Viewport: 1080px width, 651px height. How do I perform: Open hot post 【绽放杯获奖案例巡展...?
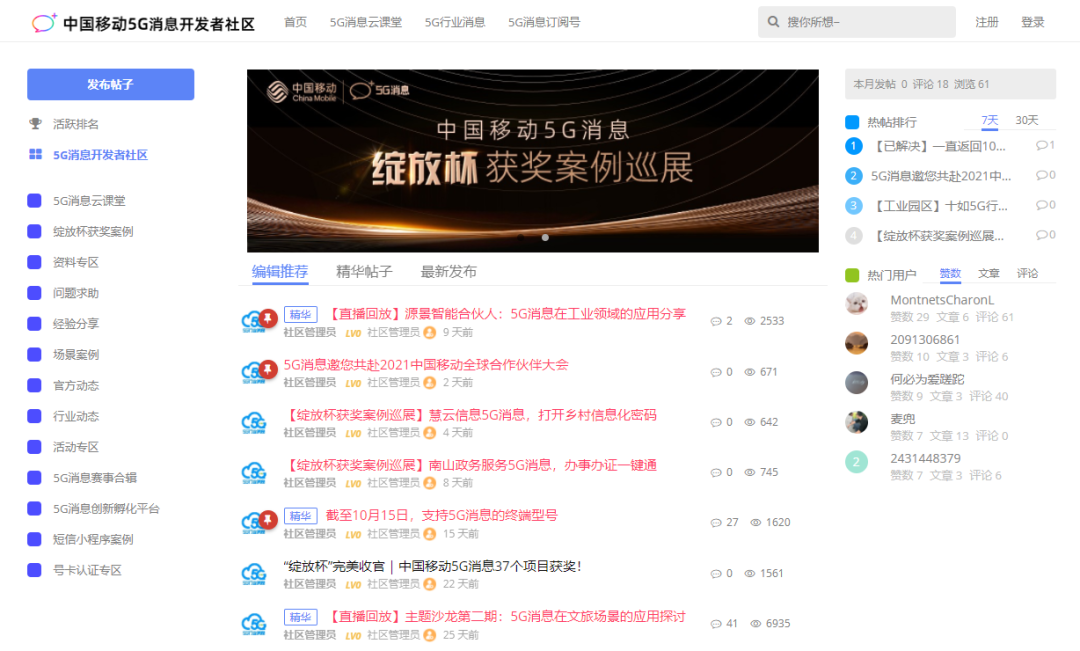pyautogui.click(x=937, y=236)
